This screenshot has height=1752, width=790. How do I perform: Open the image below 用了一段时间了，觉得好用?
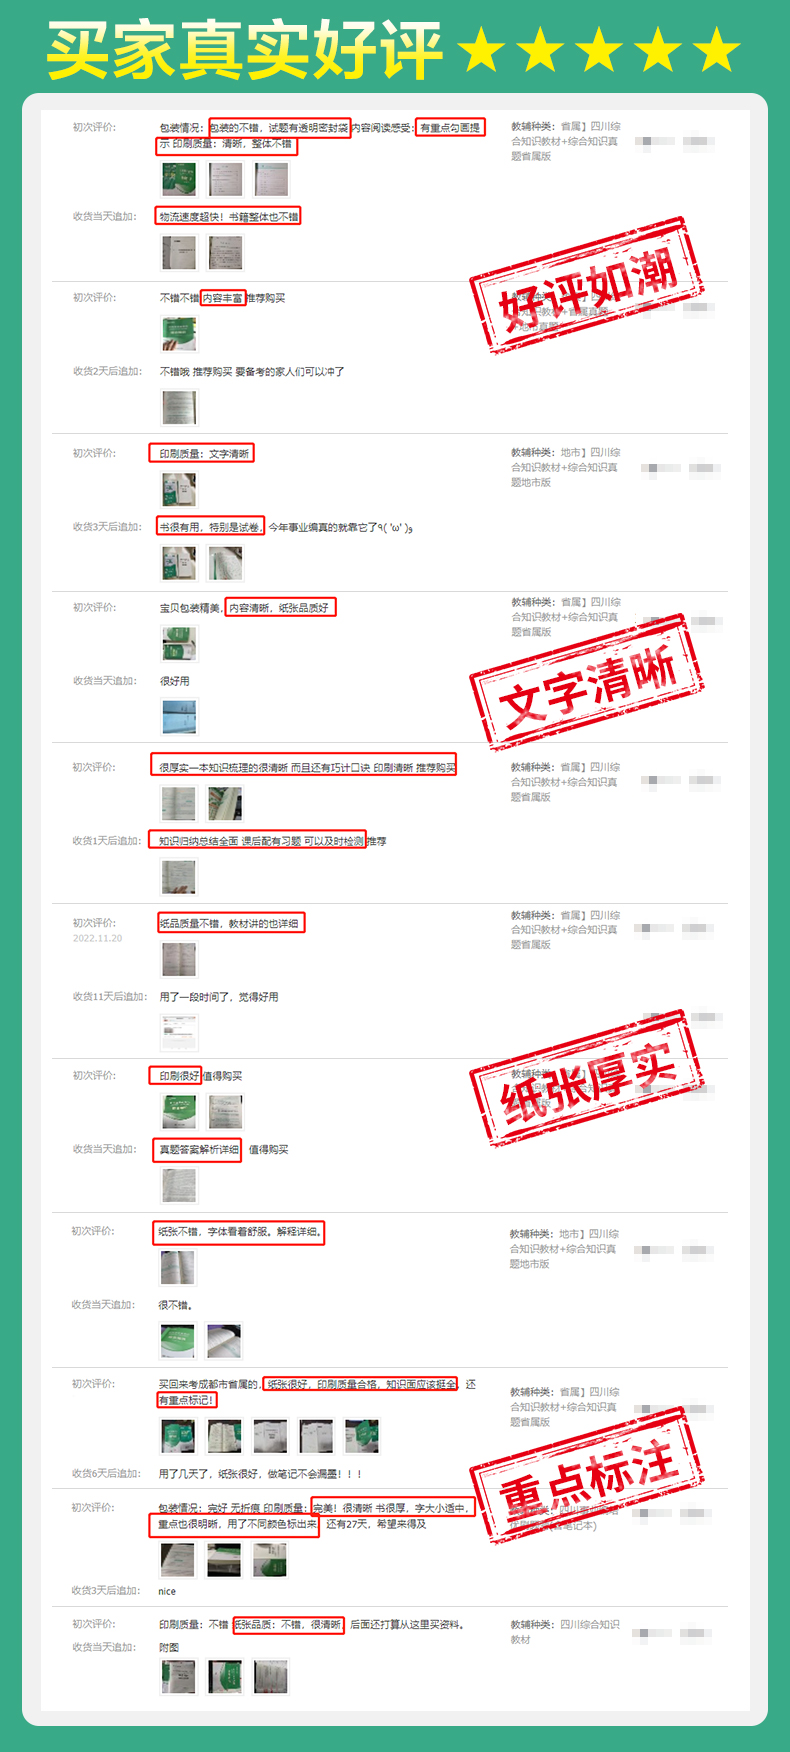(x=179, y=1032)
